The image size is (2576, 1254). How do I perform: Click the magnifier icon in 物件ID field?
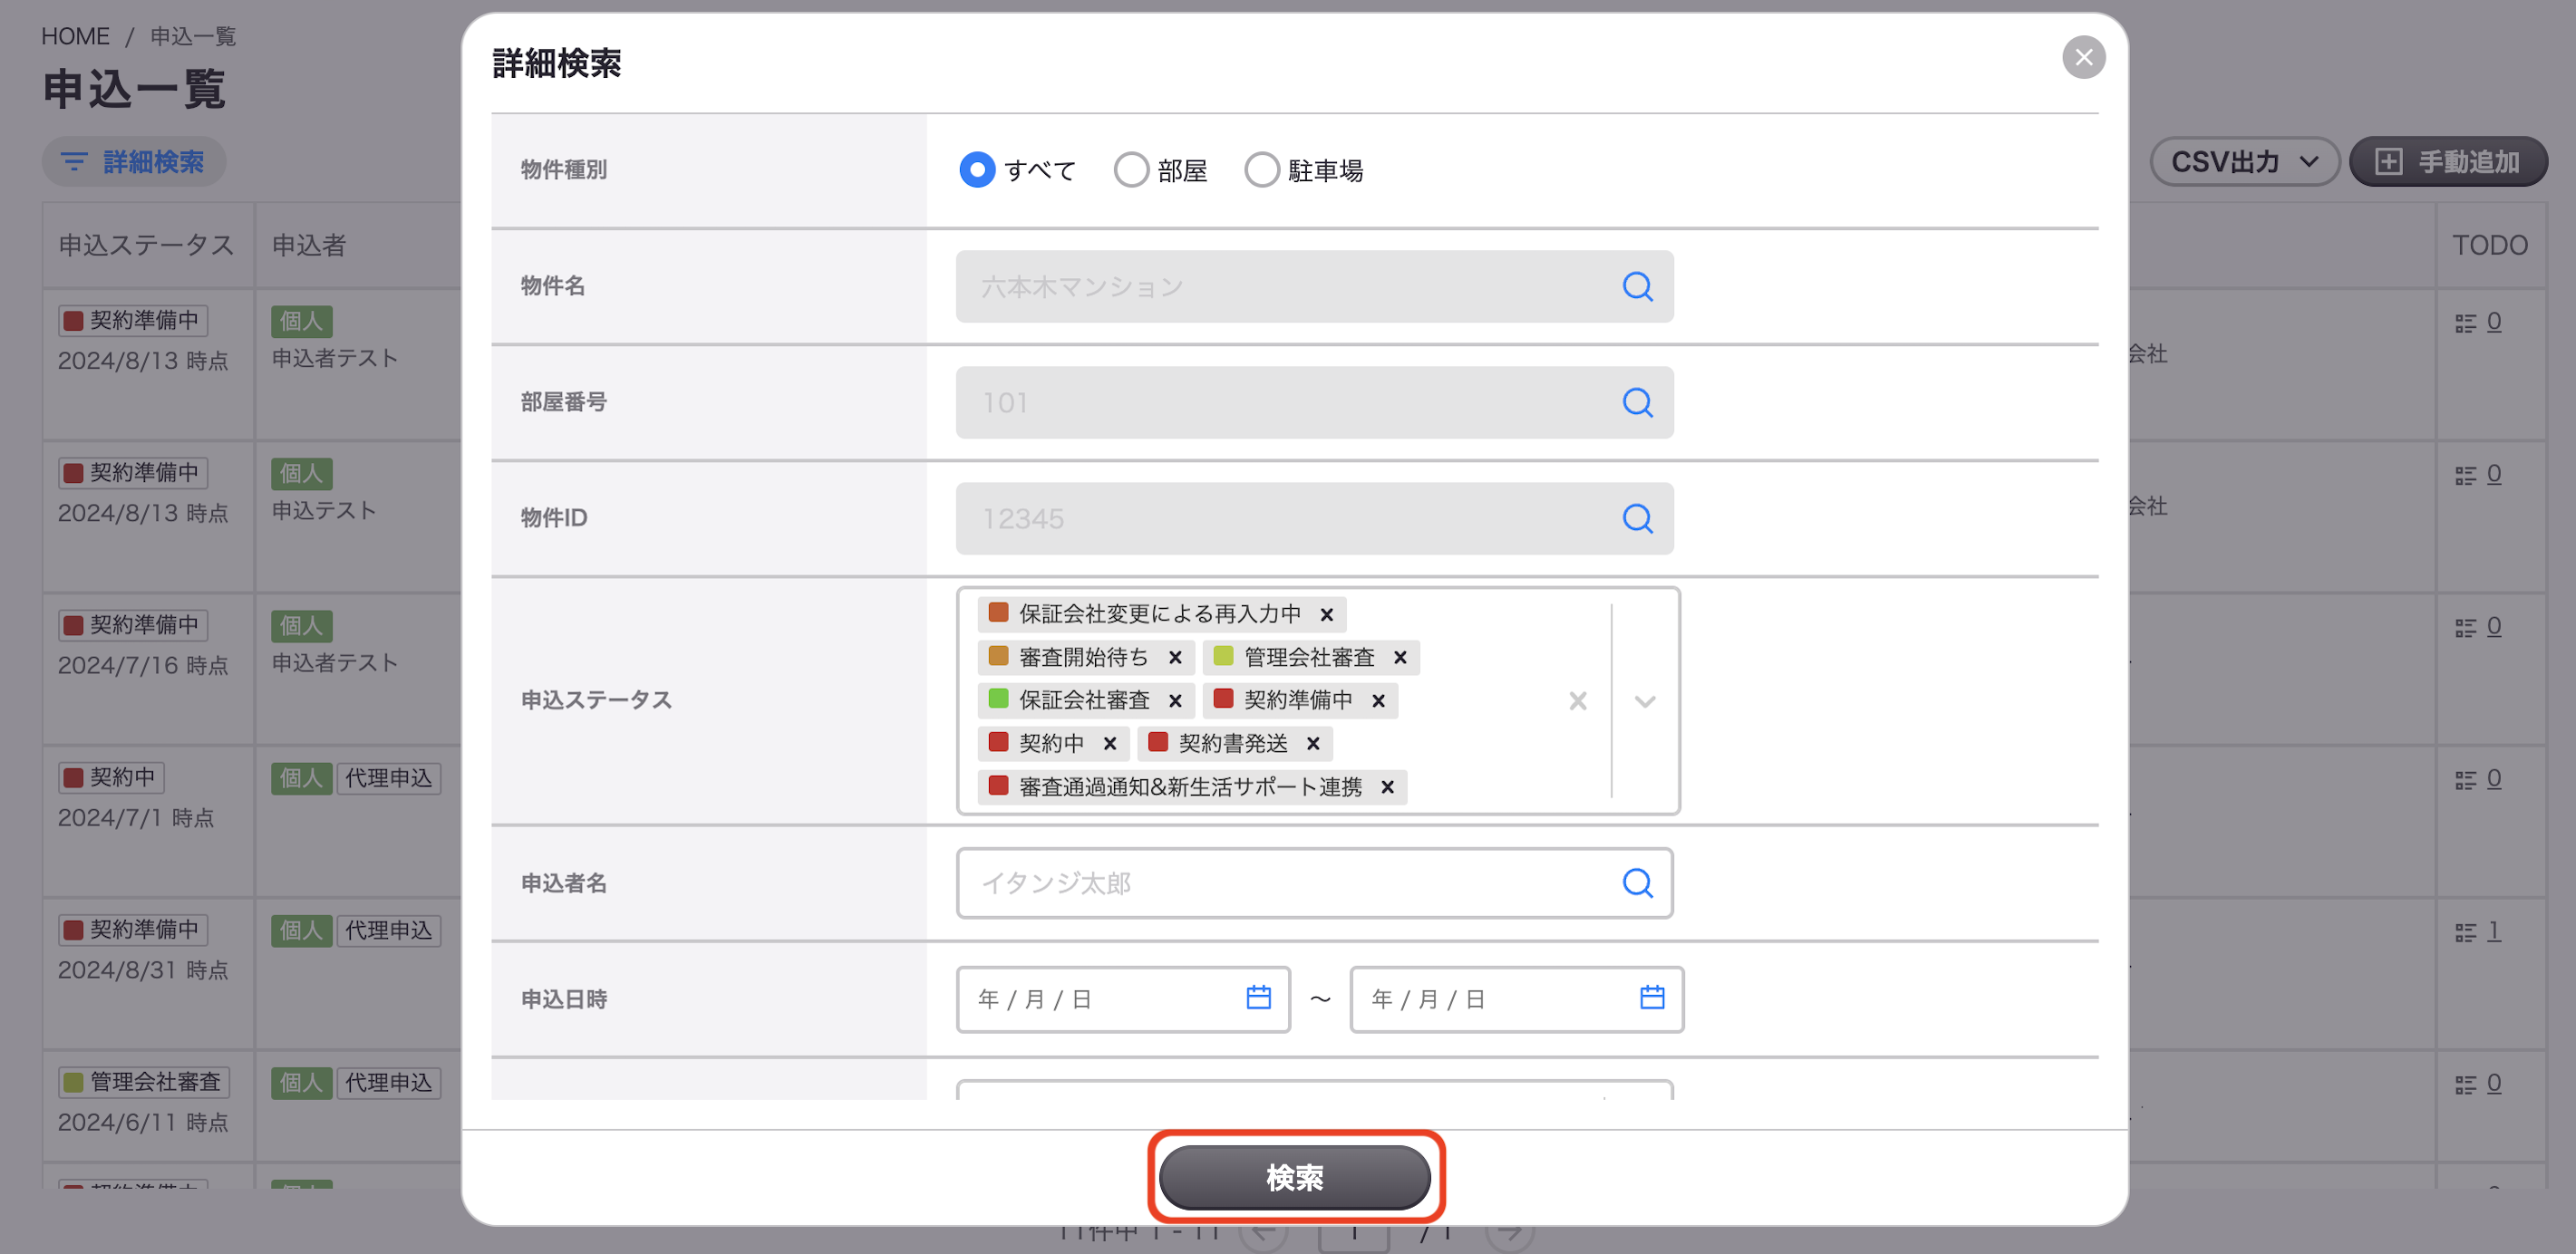coord(1637,519)
